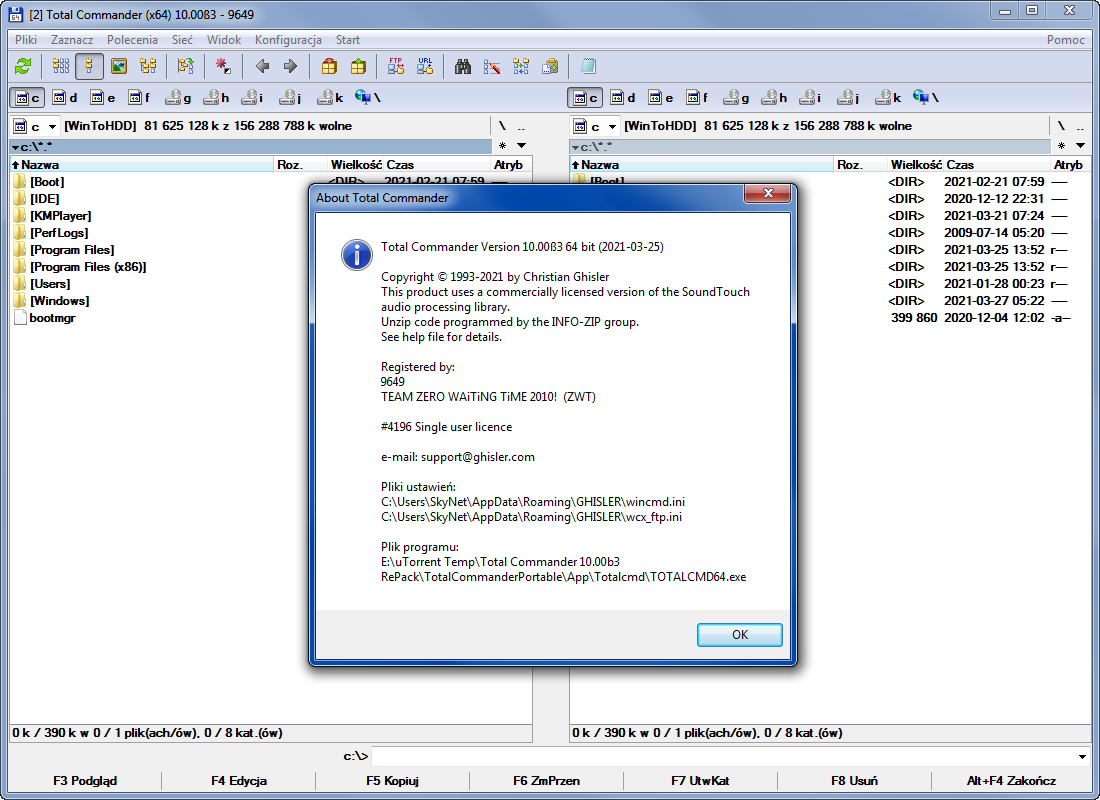1100x800 pixels.
Task: Switch to brief file-names-only view icon
Action: (61, 67)
